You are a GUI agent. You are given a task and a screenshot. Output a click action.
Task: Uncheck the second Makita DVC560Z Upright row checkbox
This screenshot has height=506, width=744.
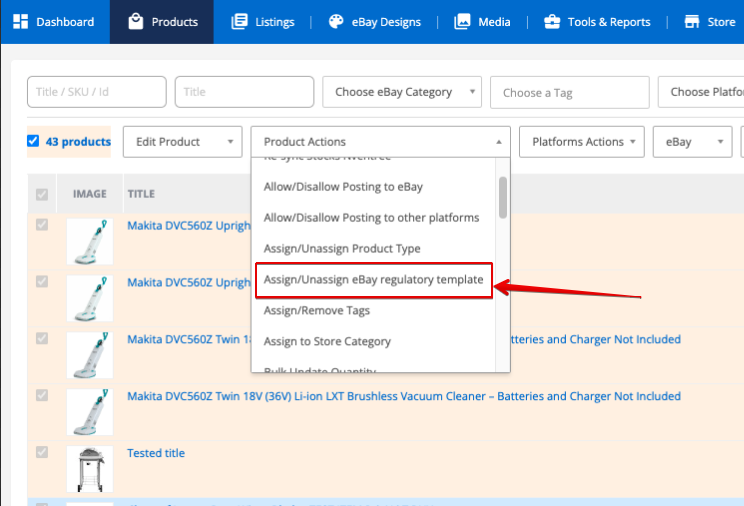pos(42,281)
